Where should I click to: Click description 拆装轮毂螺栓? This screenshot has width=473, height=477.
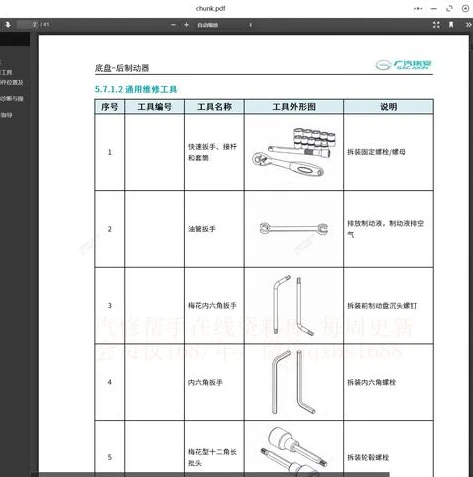tap(368, 457)
